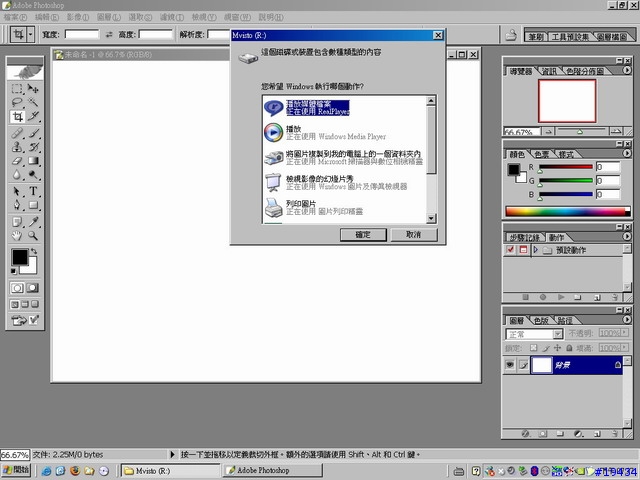The image size is (640, 480).
Task: Click the crop width input field
Action: (82, 34)
